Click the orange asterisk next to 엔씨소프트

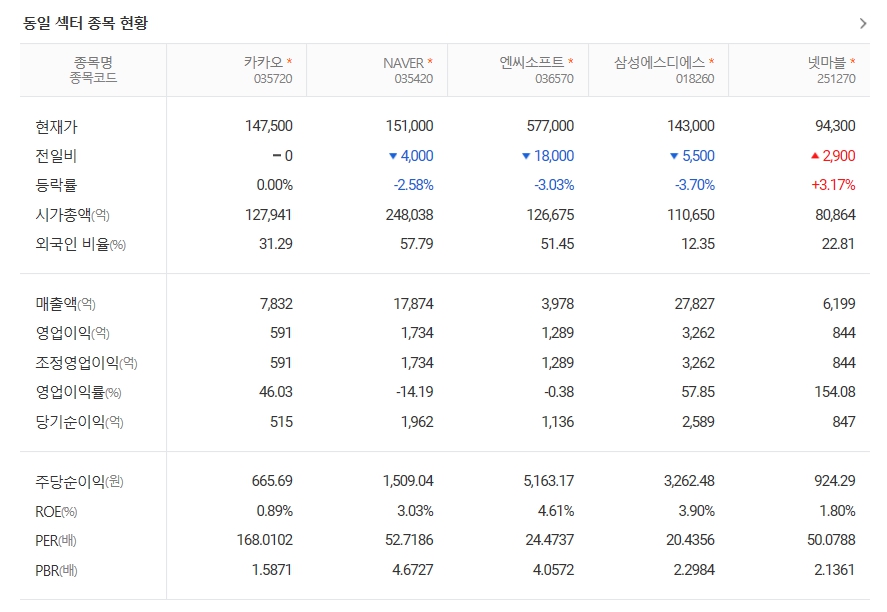point(571,61)
